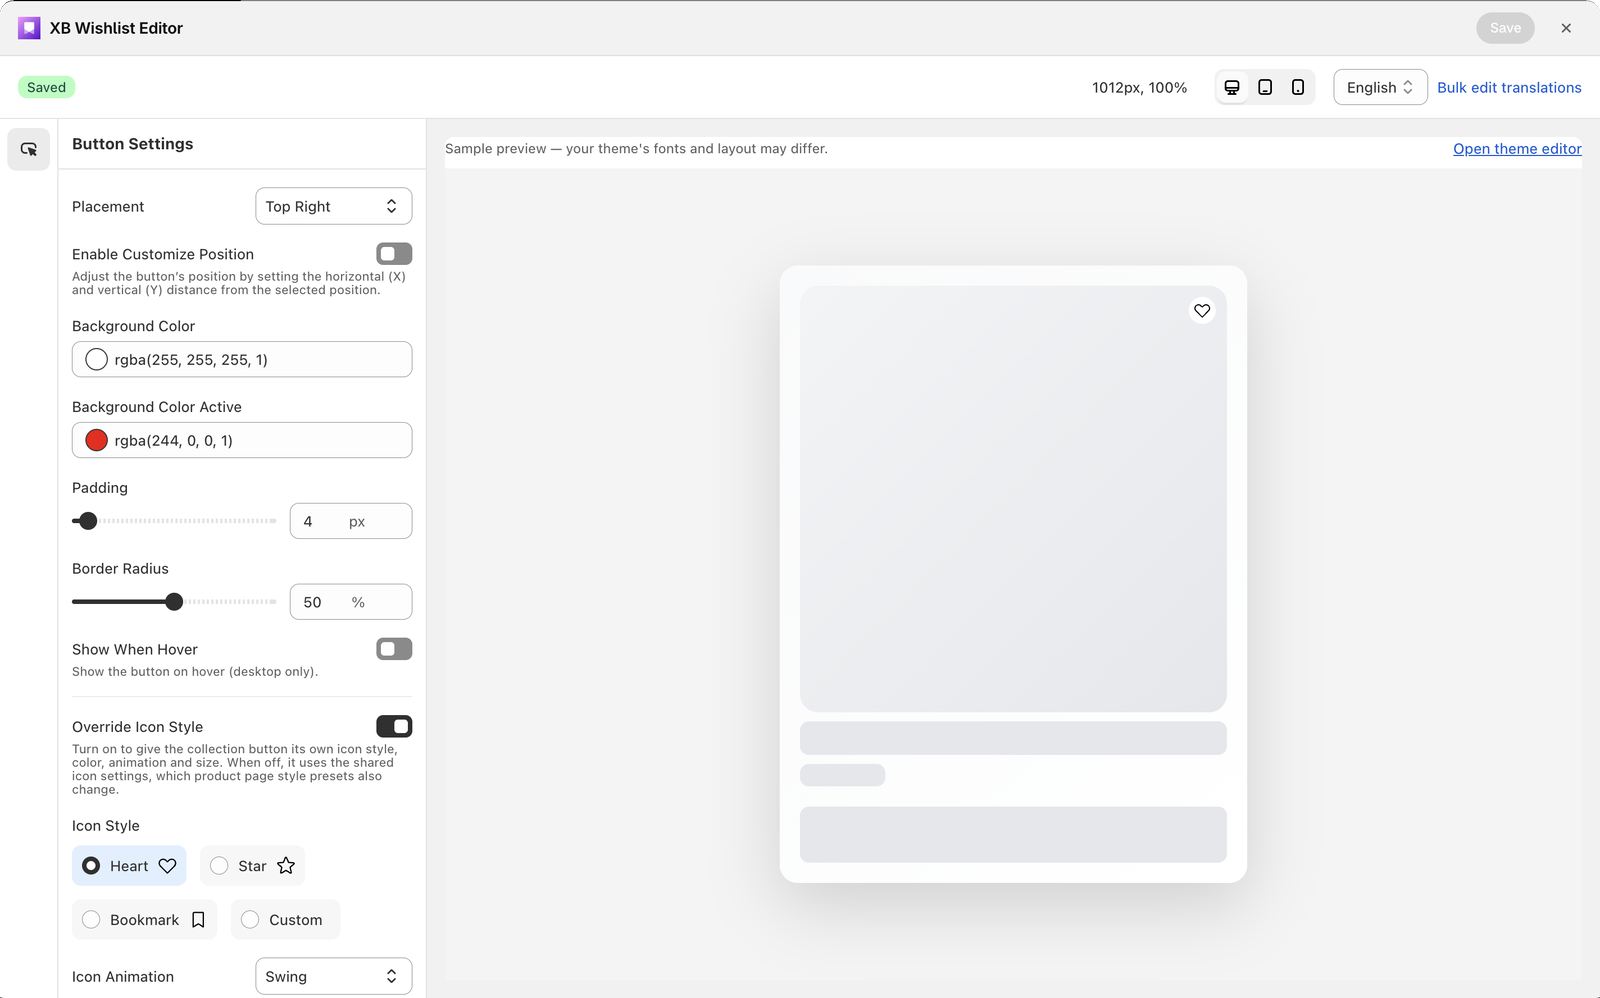Close the editor with the X icon
This screenshot has height=998, width=1600.
pos(1566,28)
